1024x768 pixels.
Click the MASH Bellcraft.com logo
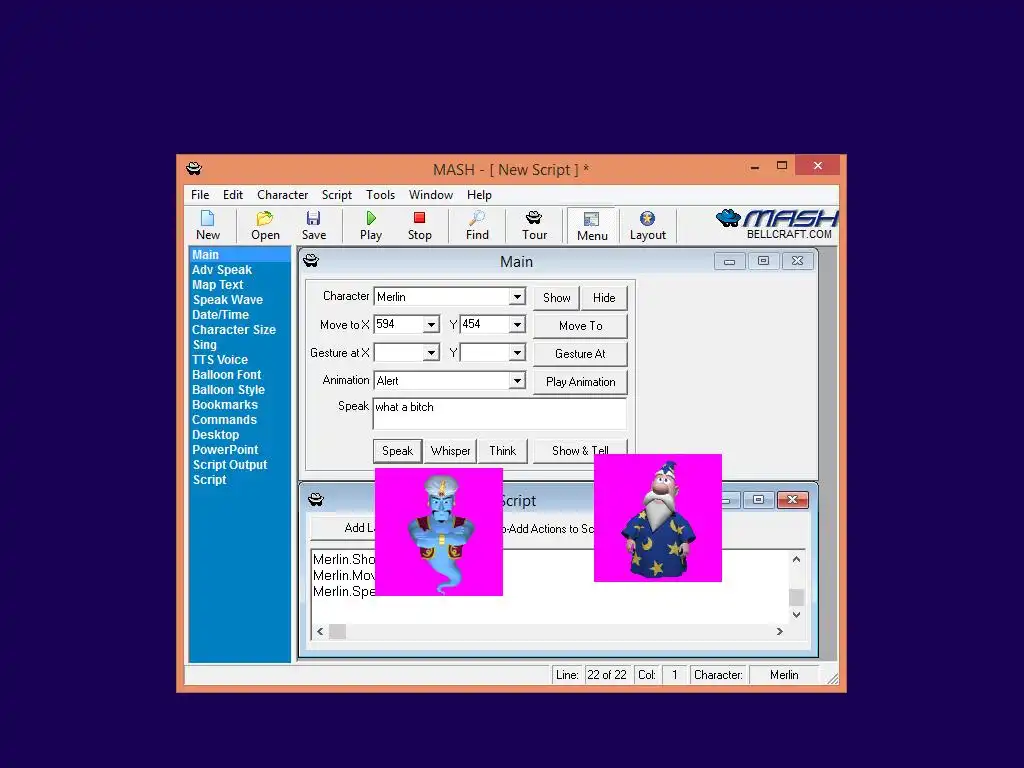777,225
